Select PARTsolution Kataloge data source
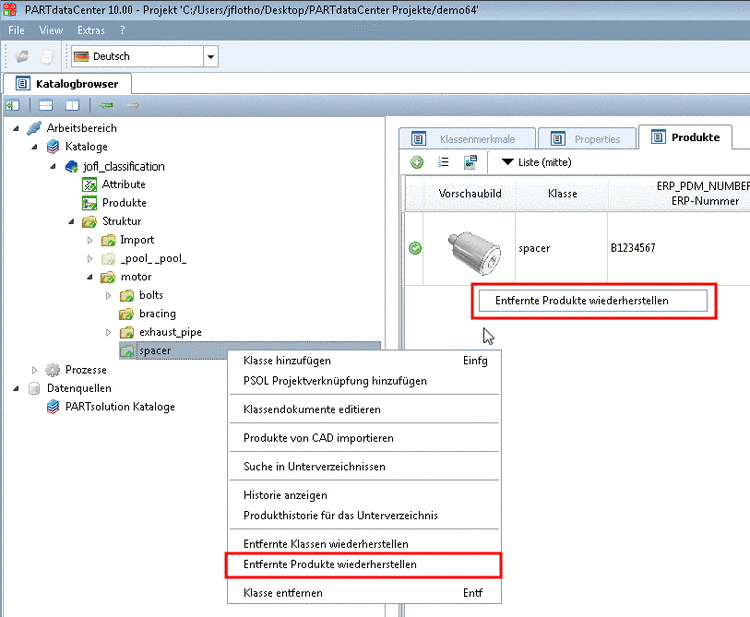Screen dimensions: 750x617 [120, 407]
